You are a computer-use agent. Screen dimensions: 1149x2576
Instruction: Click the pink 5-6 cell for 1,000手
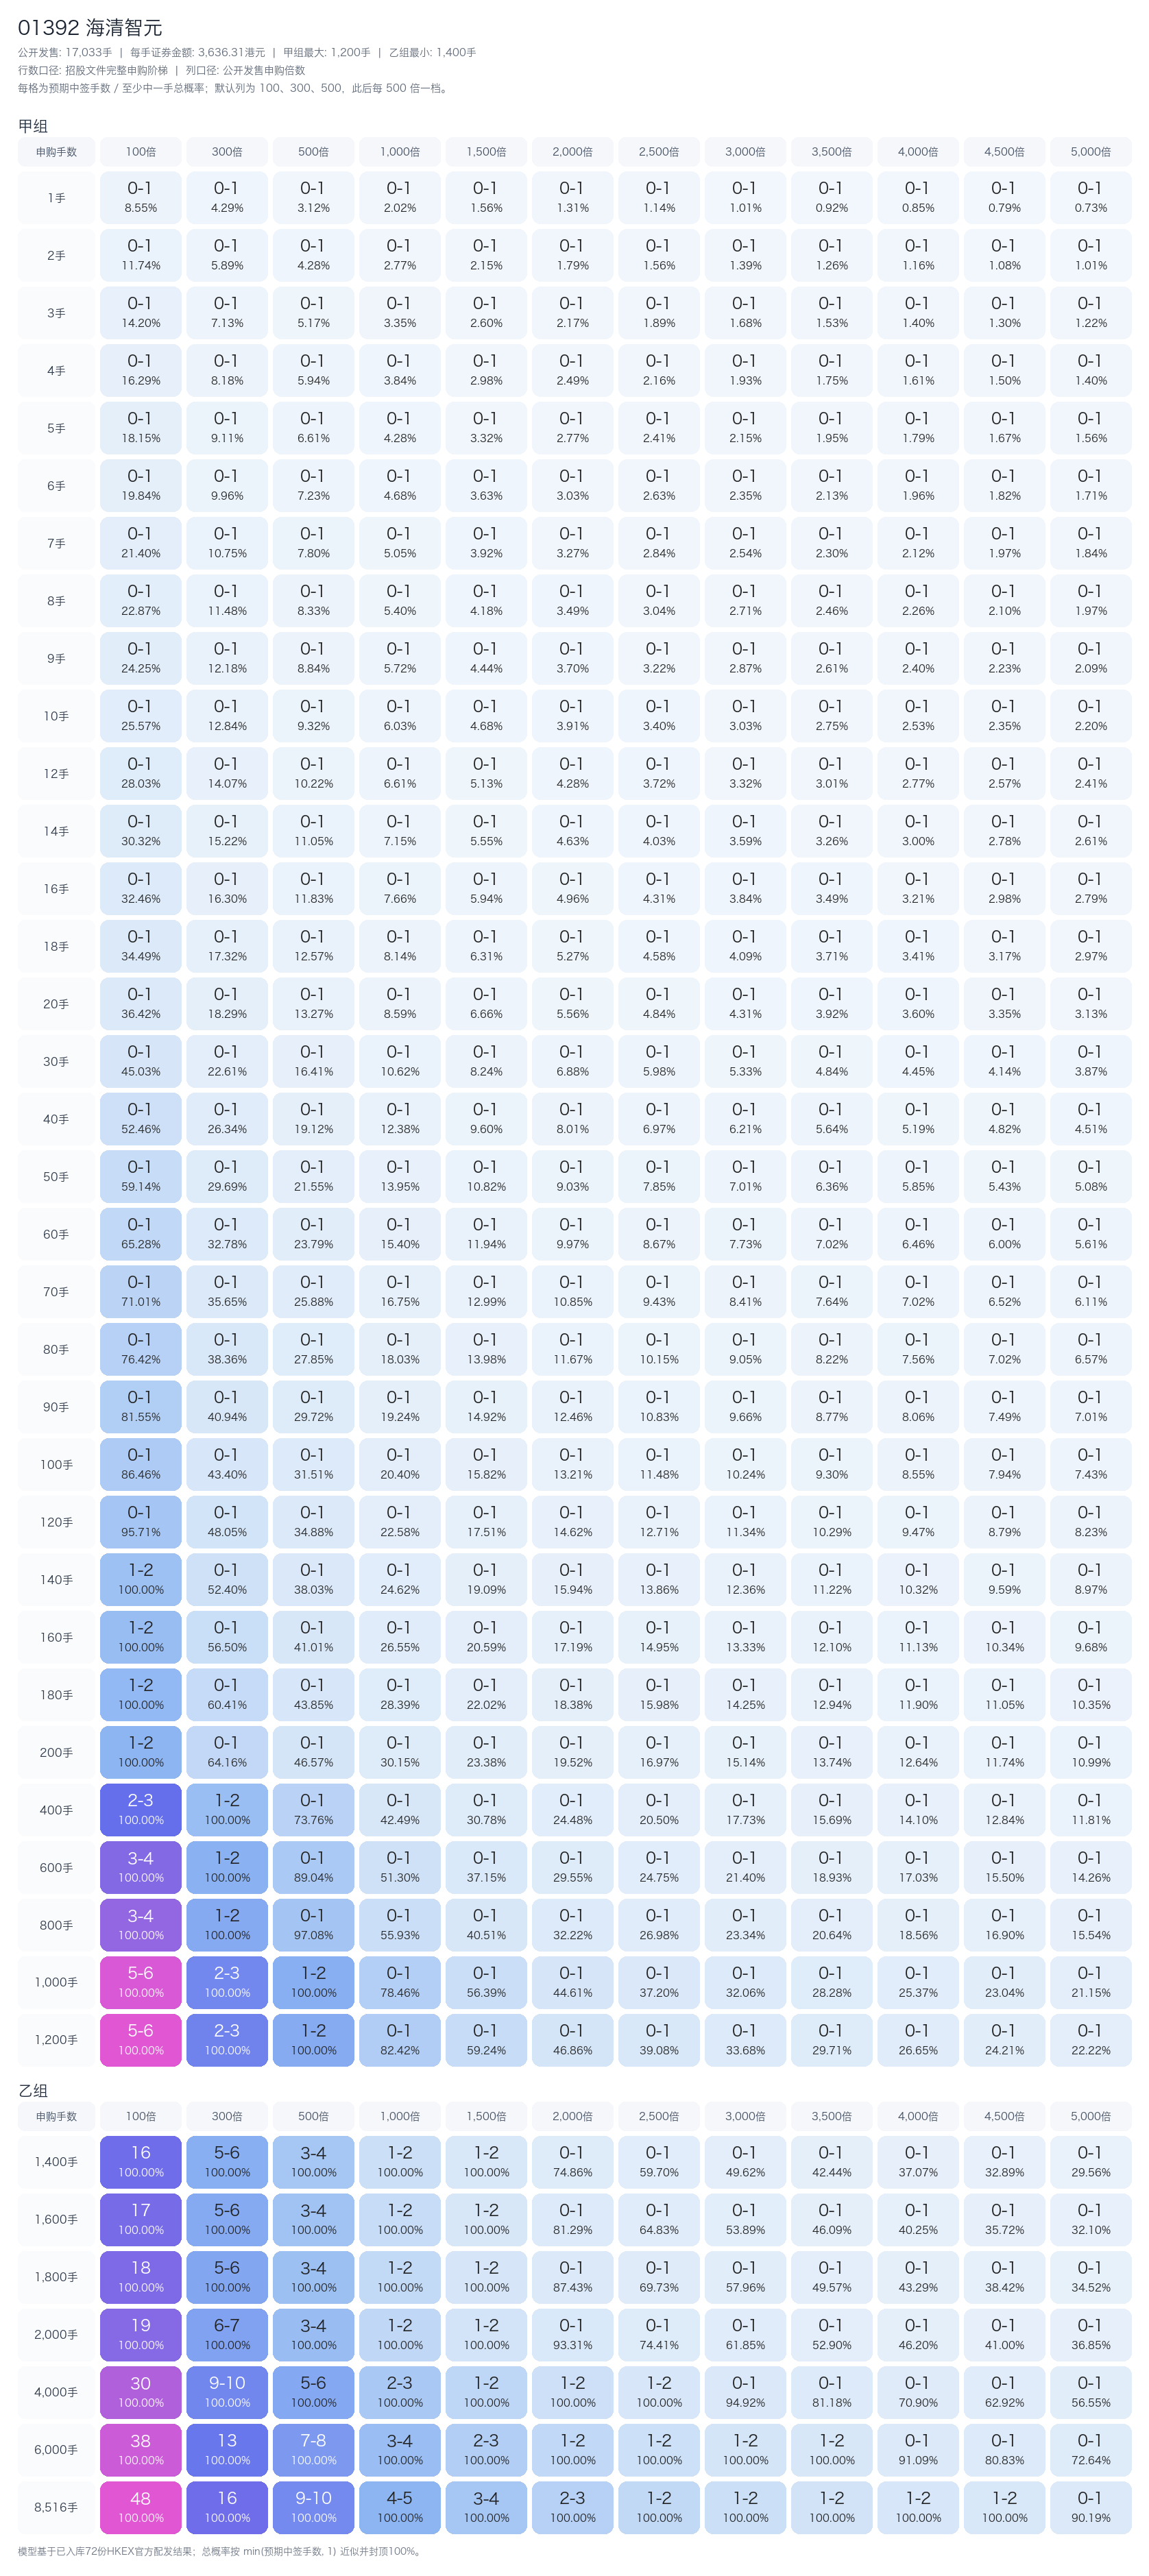[x=140, y=1982]
